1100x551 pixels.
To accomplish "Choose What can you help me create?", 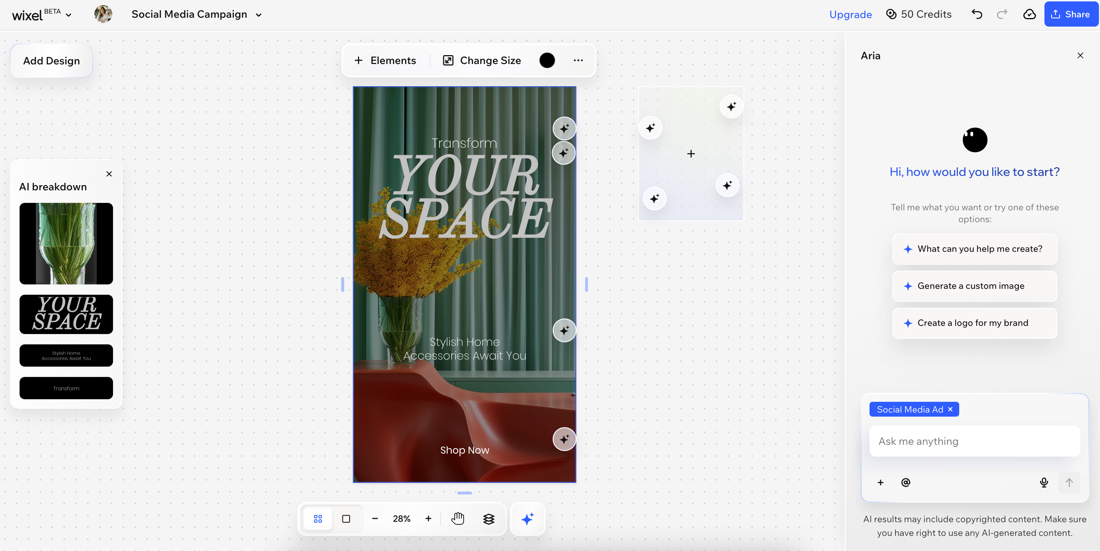I will click(974, 249).
